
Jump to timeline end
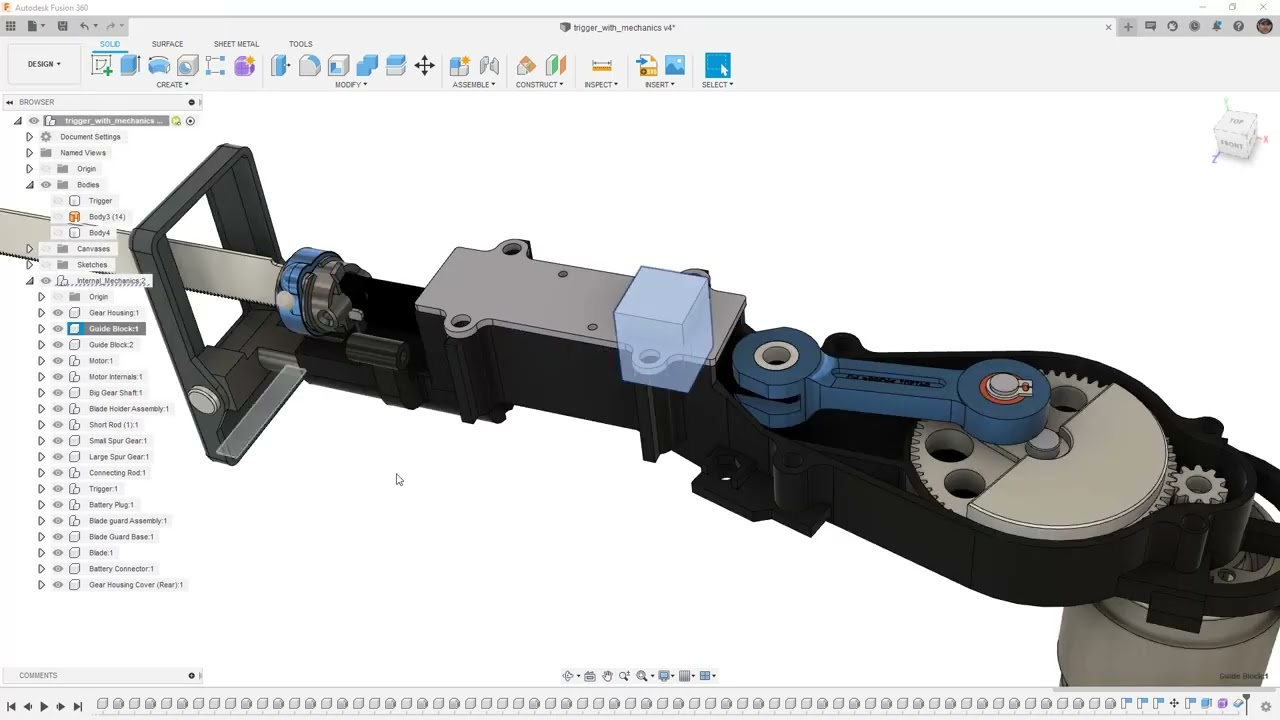[78, 706]
